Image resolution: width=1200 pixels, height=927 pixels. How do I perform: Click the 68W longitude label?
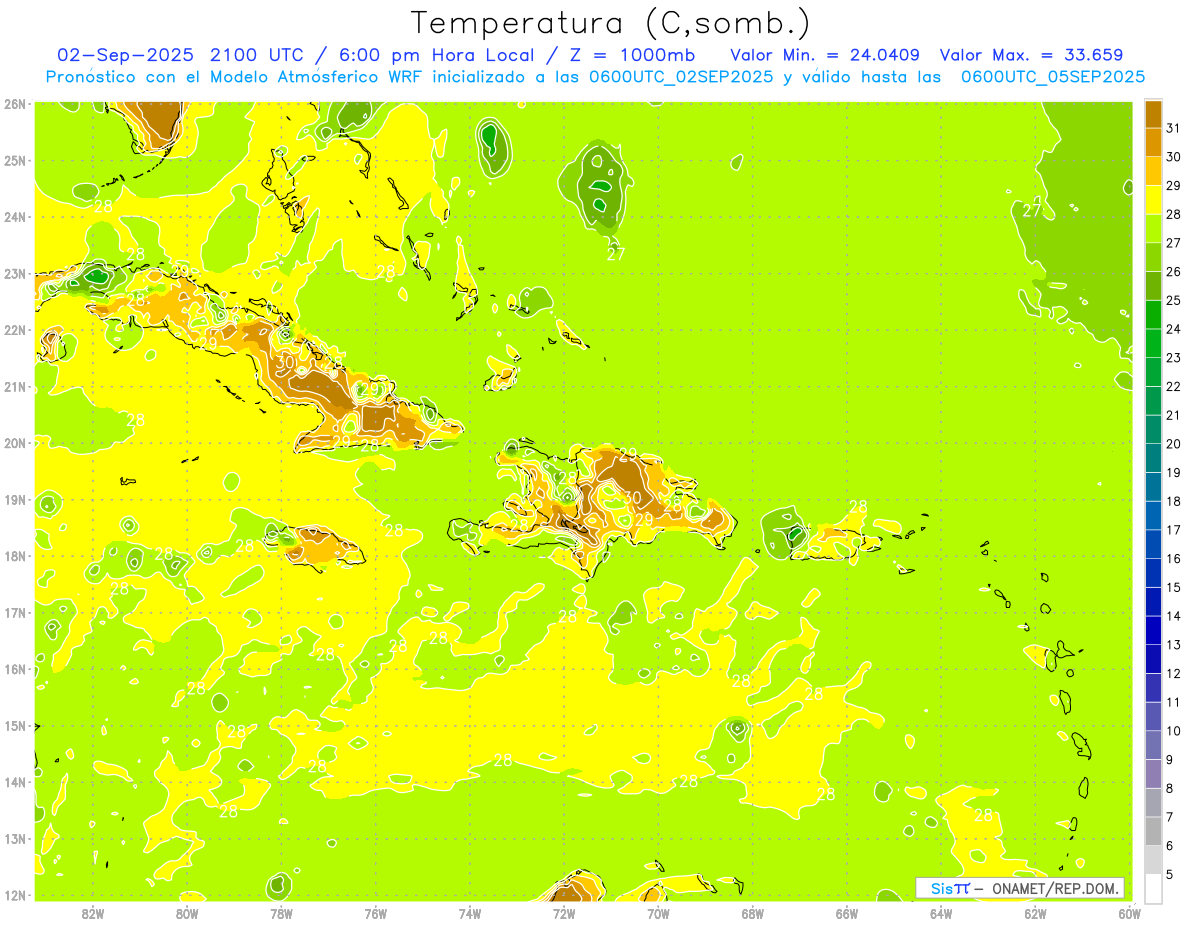click(753, 913)
